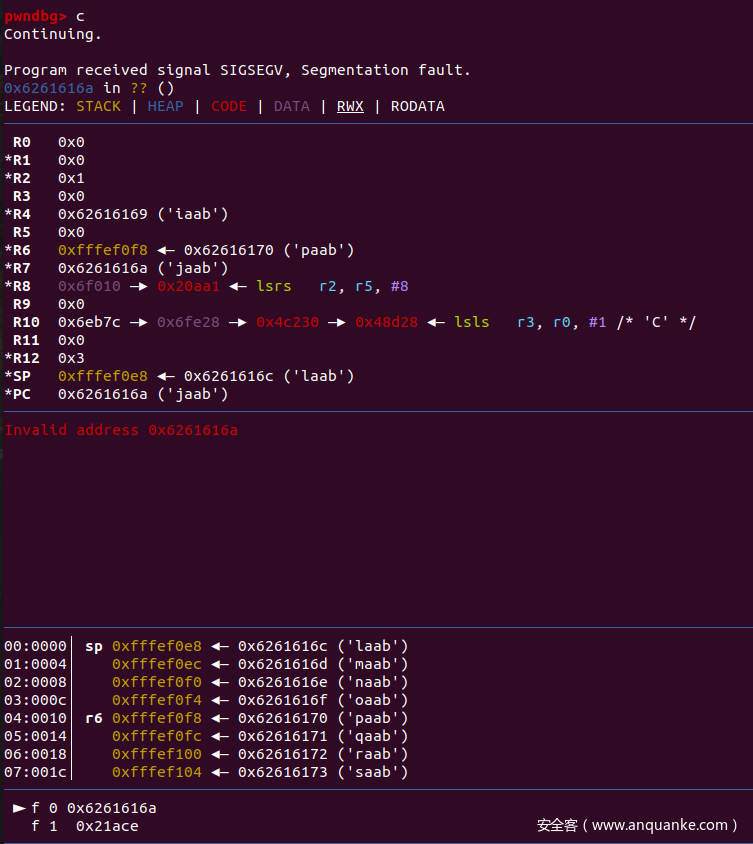Viewport: 753px width, 844px height.
Task: Click the CODE label in the legend
Action: (x=228, y=106)
